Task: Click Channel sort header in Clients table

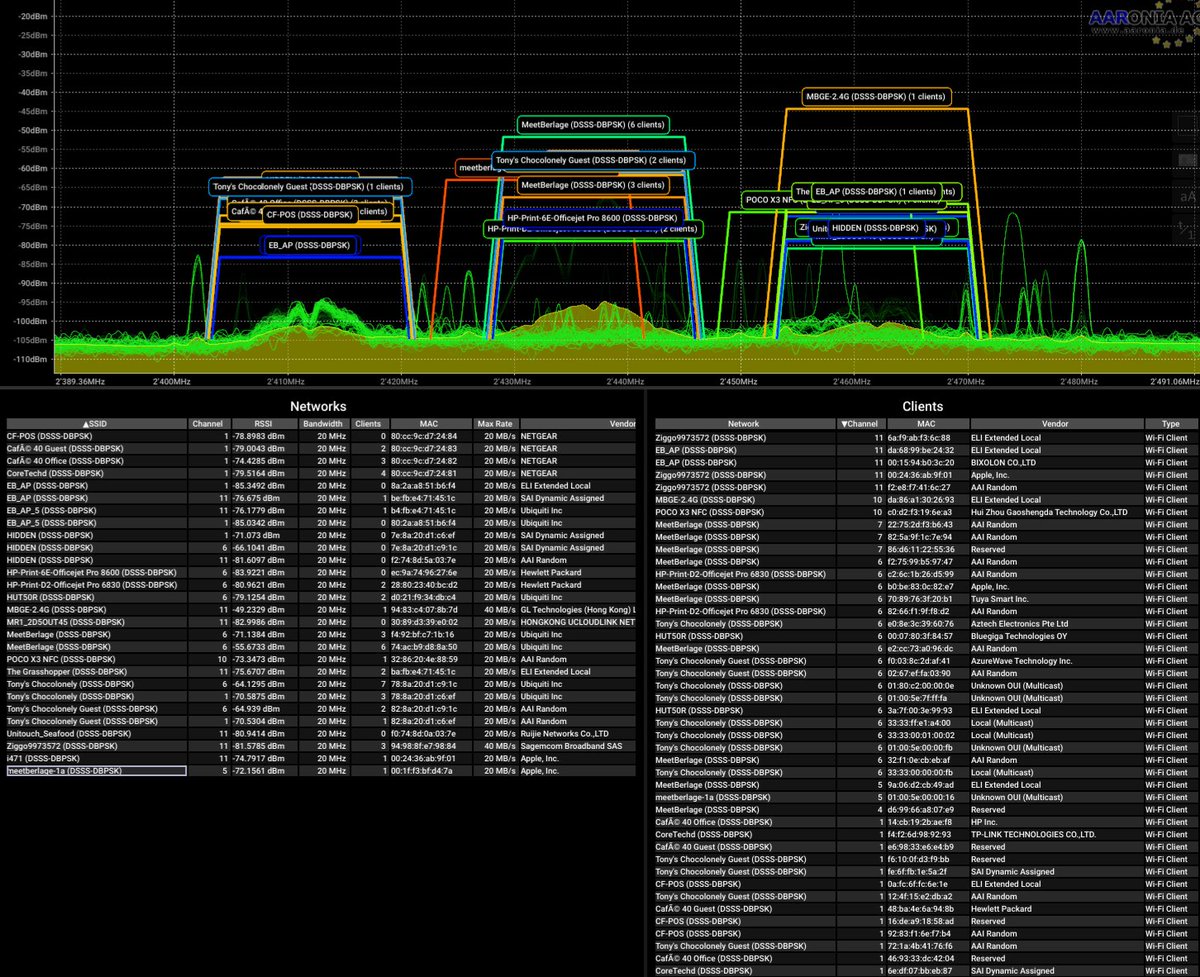Action: (860, 424)
